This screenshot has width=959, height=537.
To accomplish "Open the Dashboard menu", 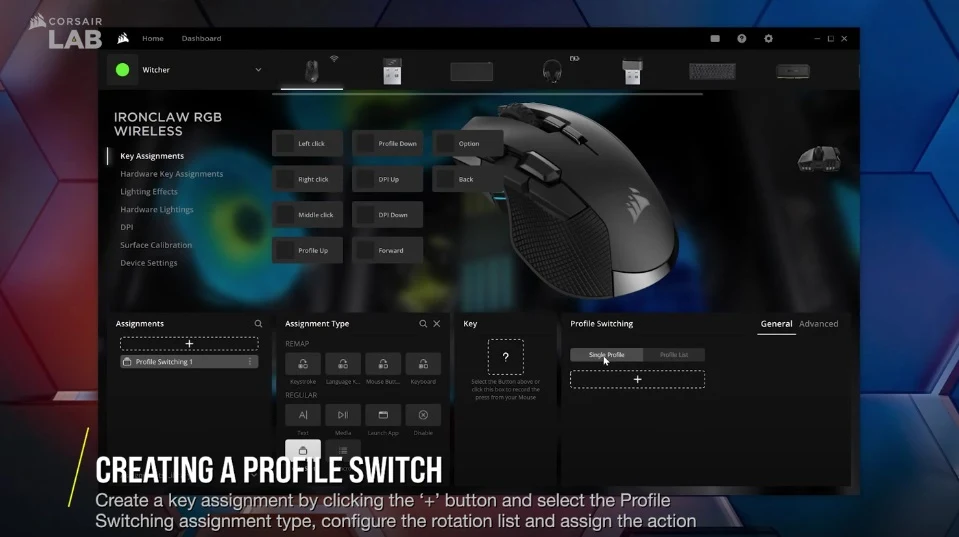I will (x=201, y=39).
